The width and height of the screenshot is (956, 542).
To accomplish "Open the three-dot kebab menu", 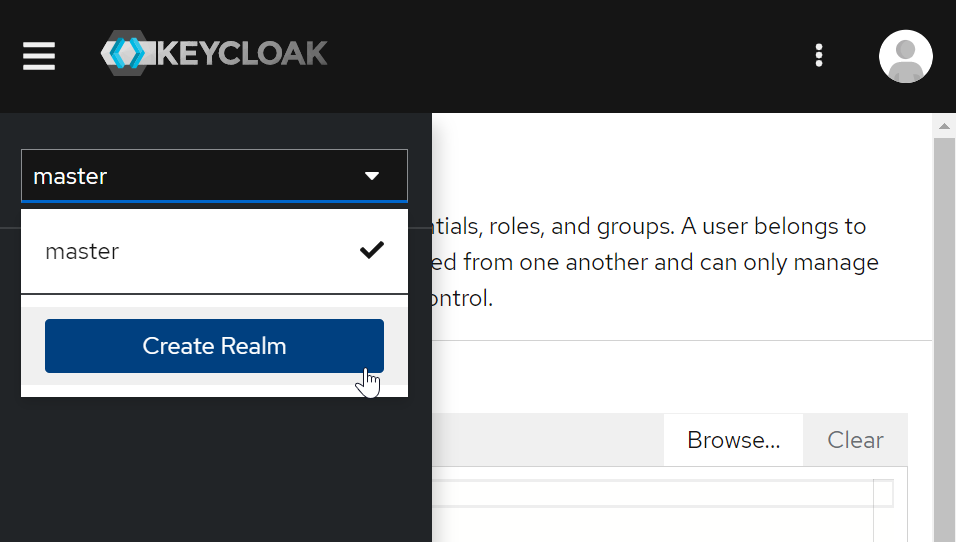I will 819,56.
